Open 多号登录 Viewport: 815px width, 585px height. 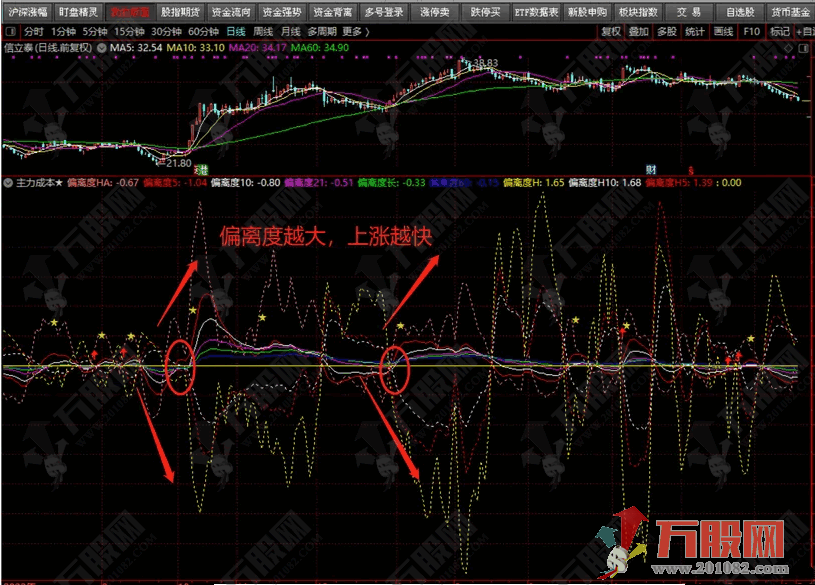pos(384,11)
